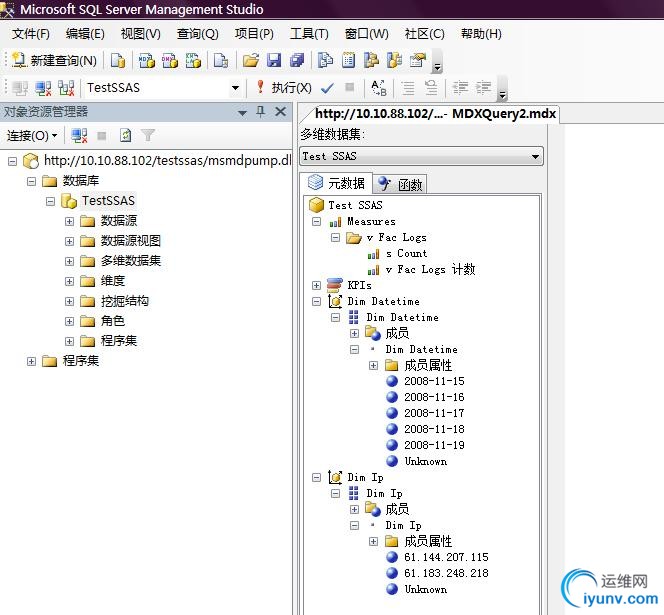Viewport: 664px width, 615px height.
Task: Select the 61.144.207.115 member
Action: pos(446,557)
